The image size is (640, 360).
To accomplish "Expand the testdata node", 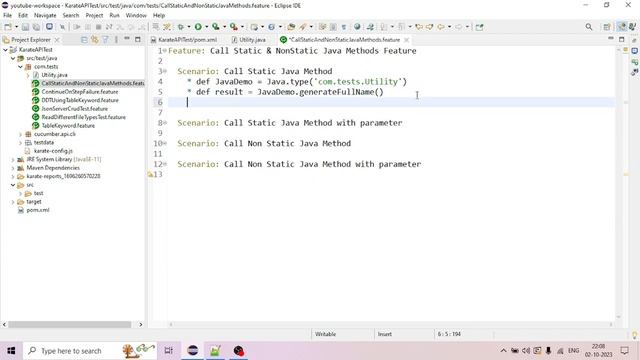I will click(20, 142).
